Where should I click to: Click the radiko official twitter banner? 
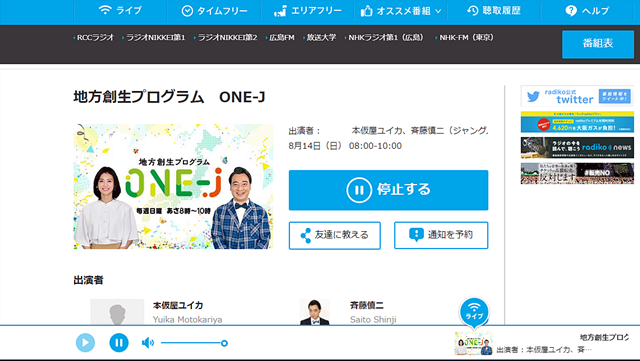(577, 96)
